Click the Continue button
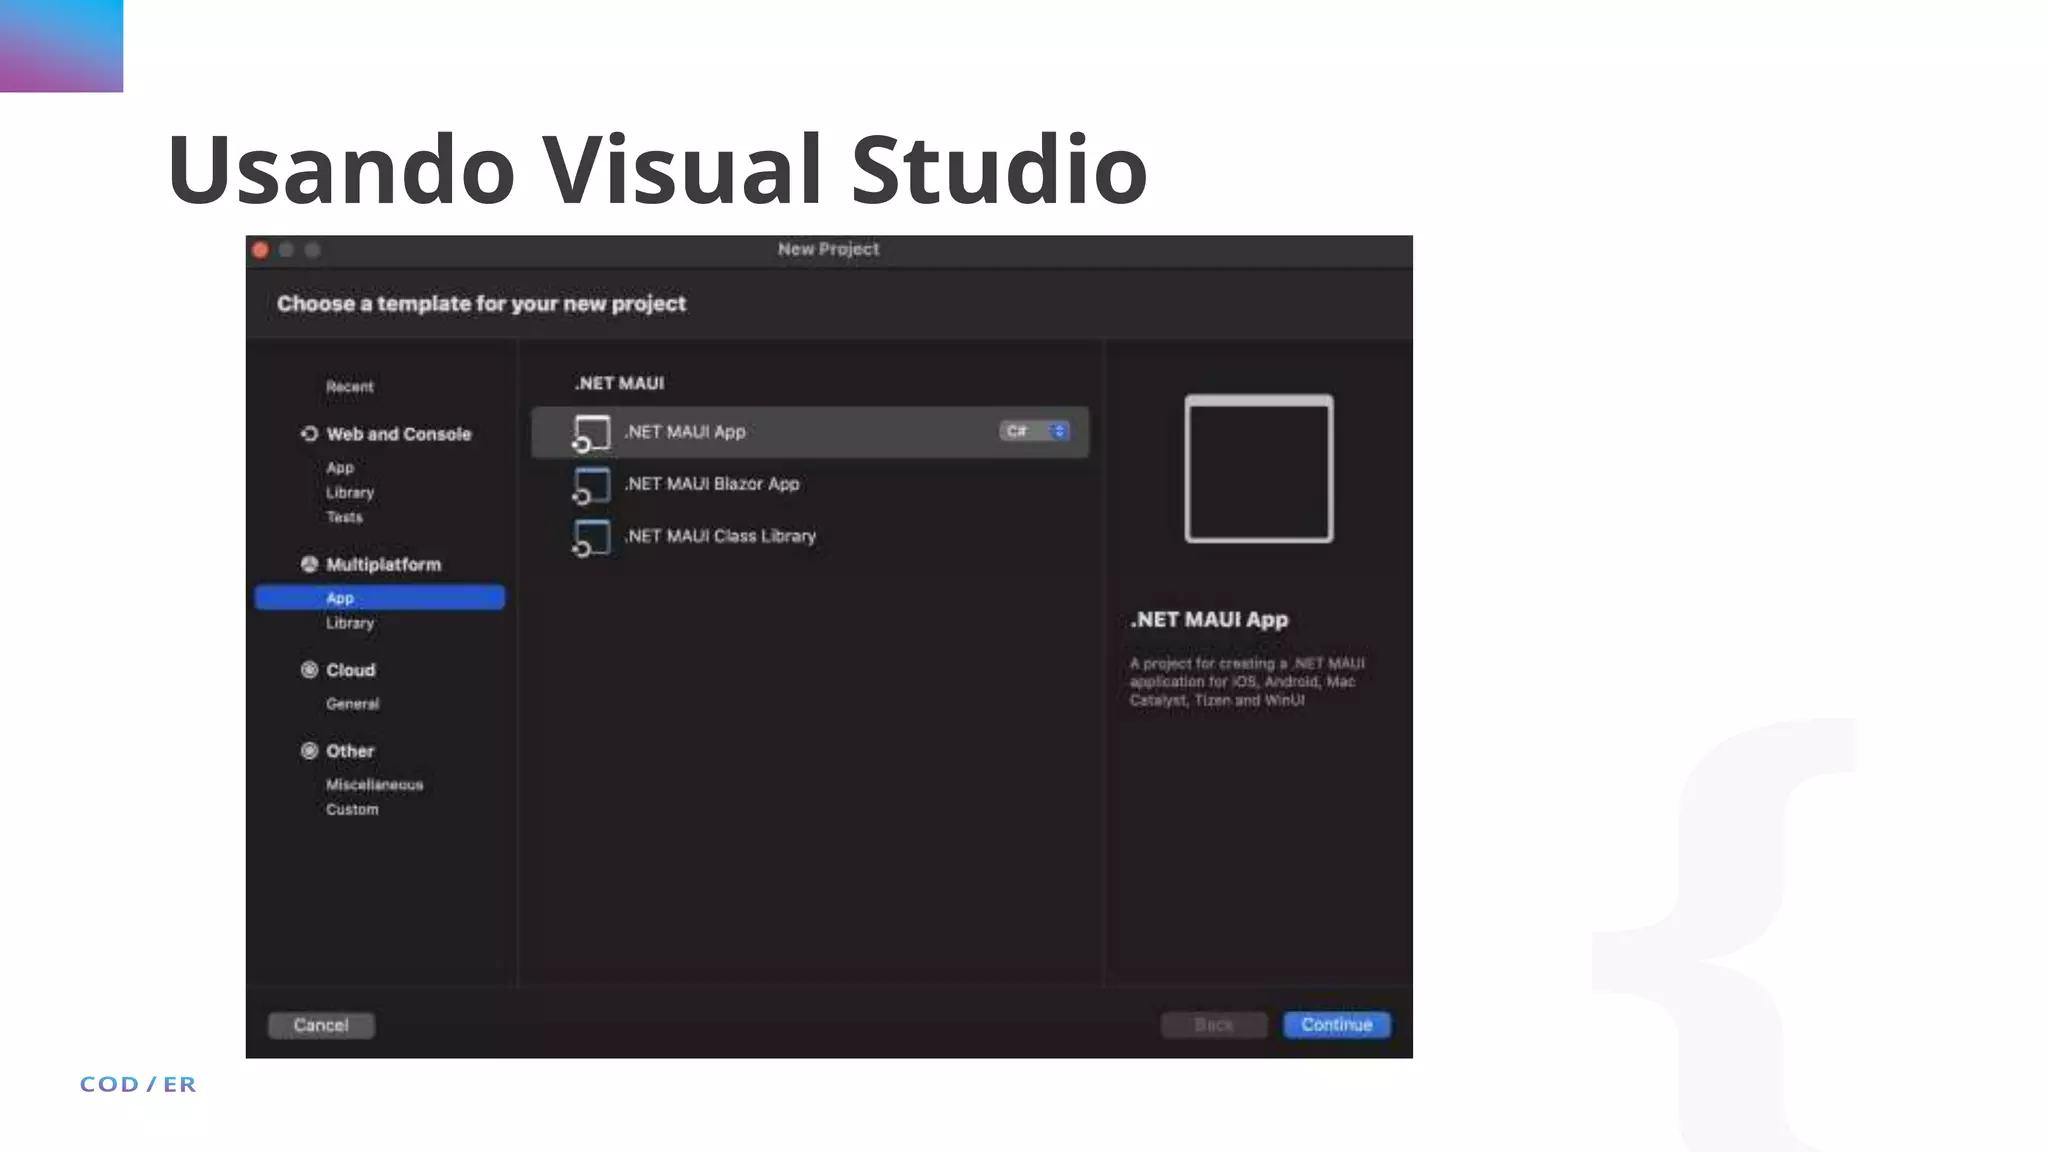 point(1336,1025)
